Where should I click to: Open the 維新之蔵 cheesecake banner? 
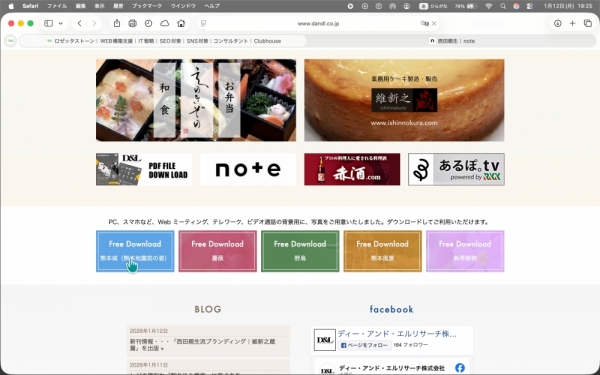[404, 100]
